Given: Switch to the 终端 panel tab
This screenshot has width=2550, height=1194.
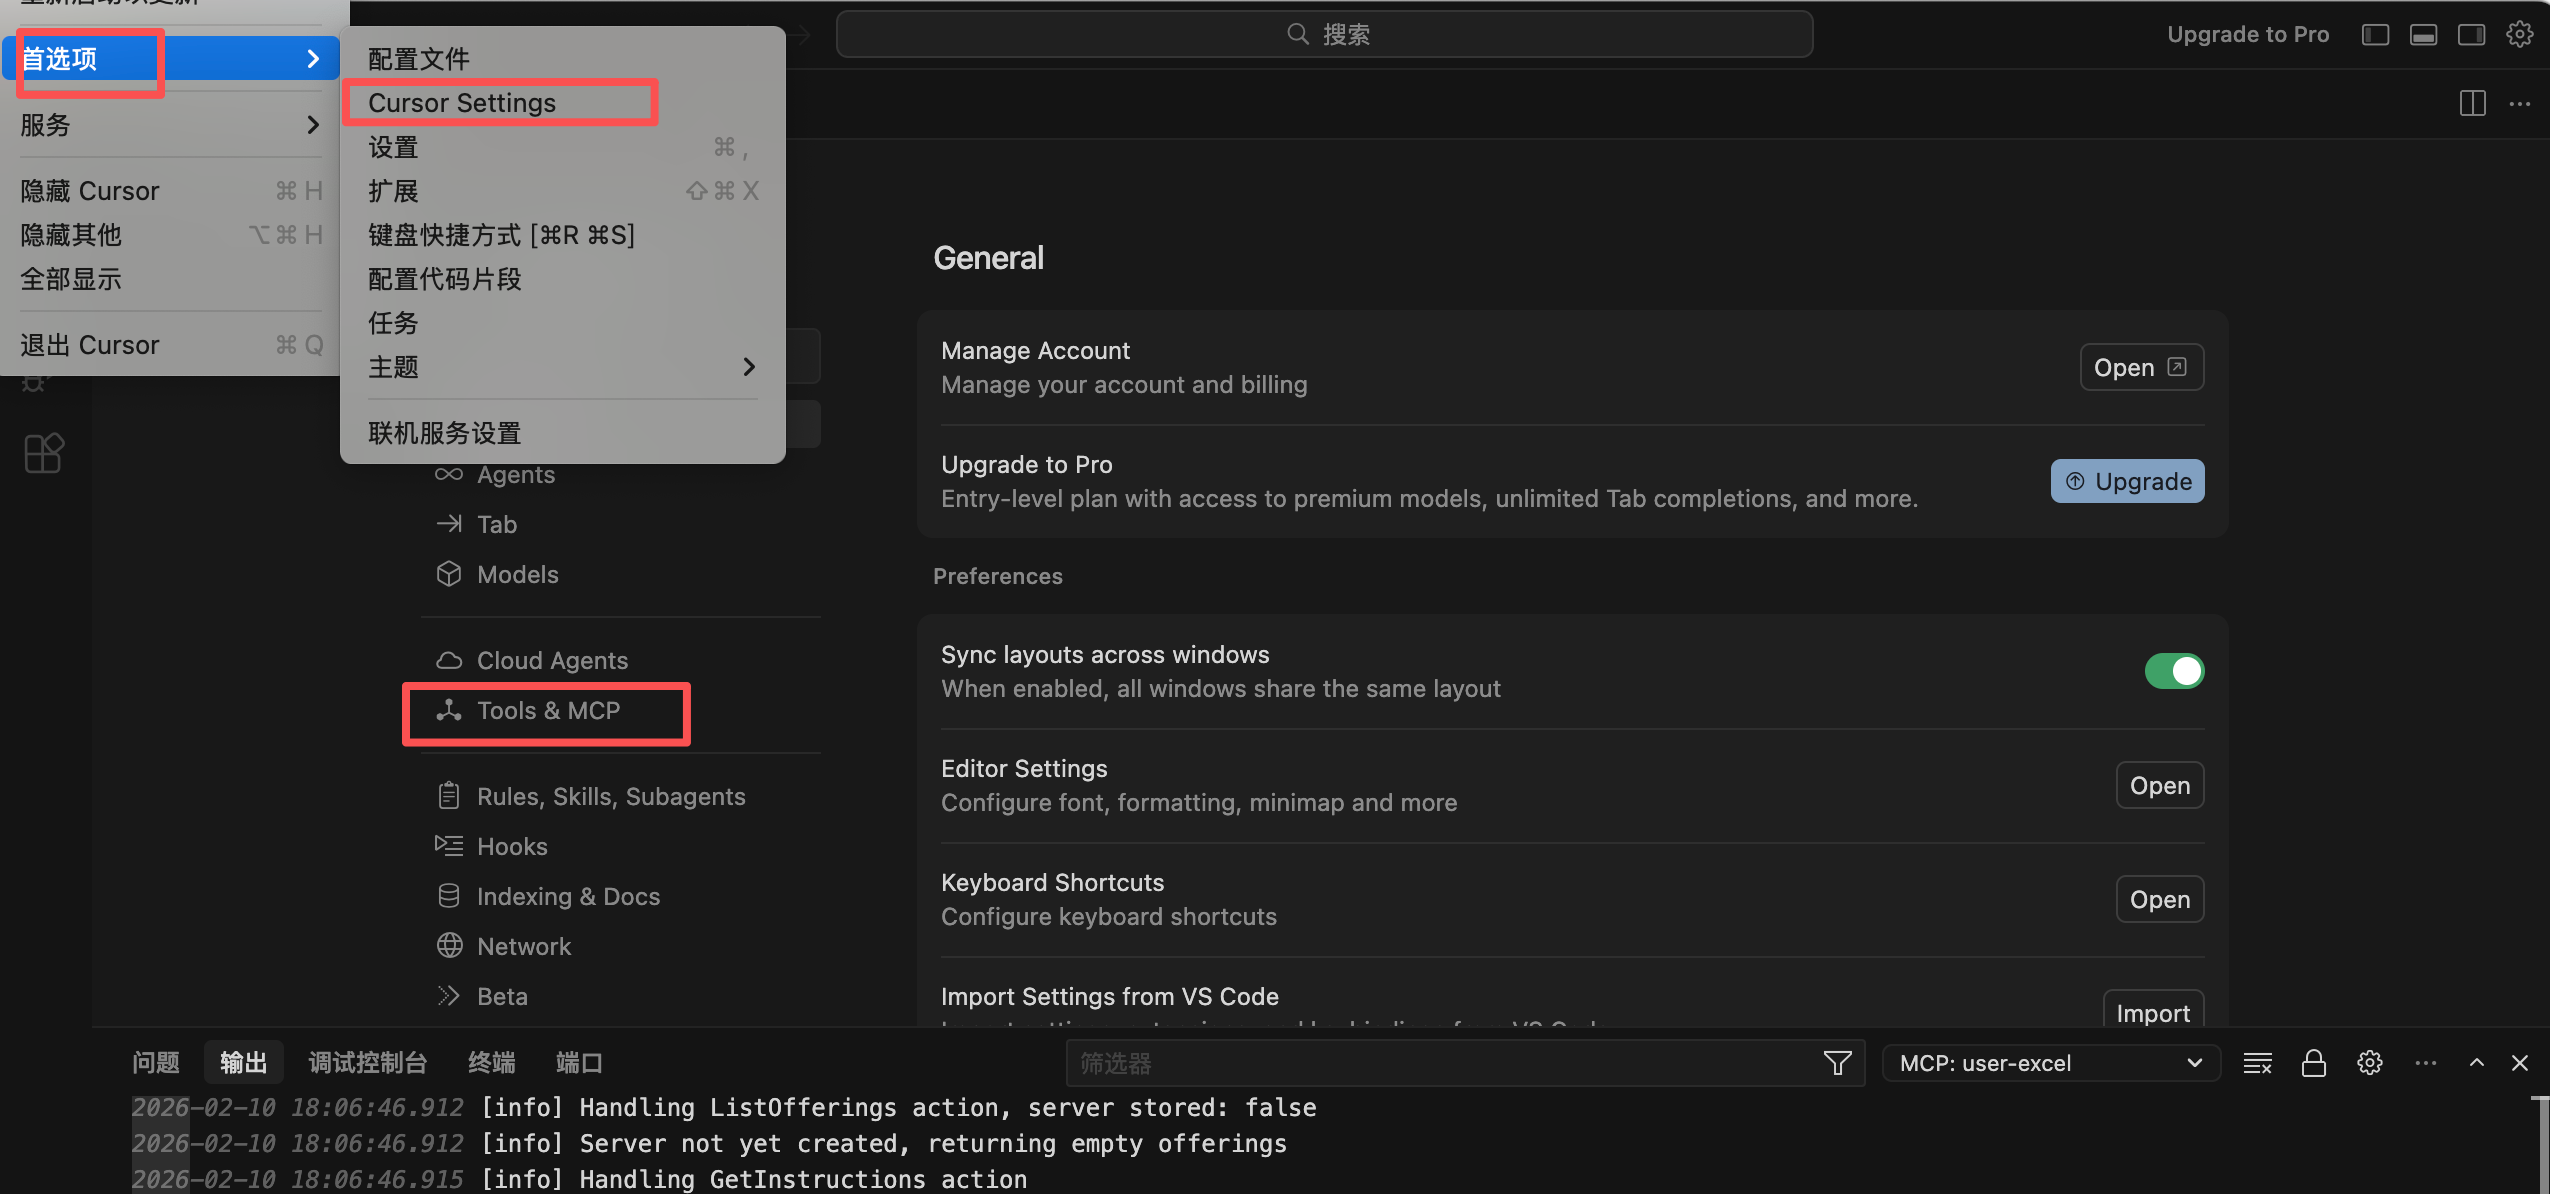Looking at the screenshot, I should click(x=491, y=1063).
